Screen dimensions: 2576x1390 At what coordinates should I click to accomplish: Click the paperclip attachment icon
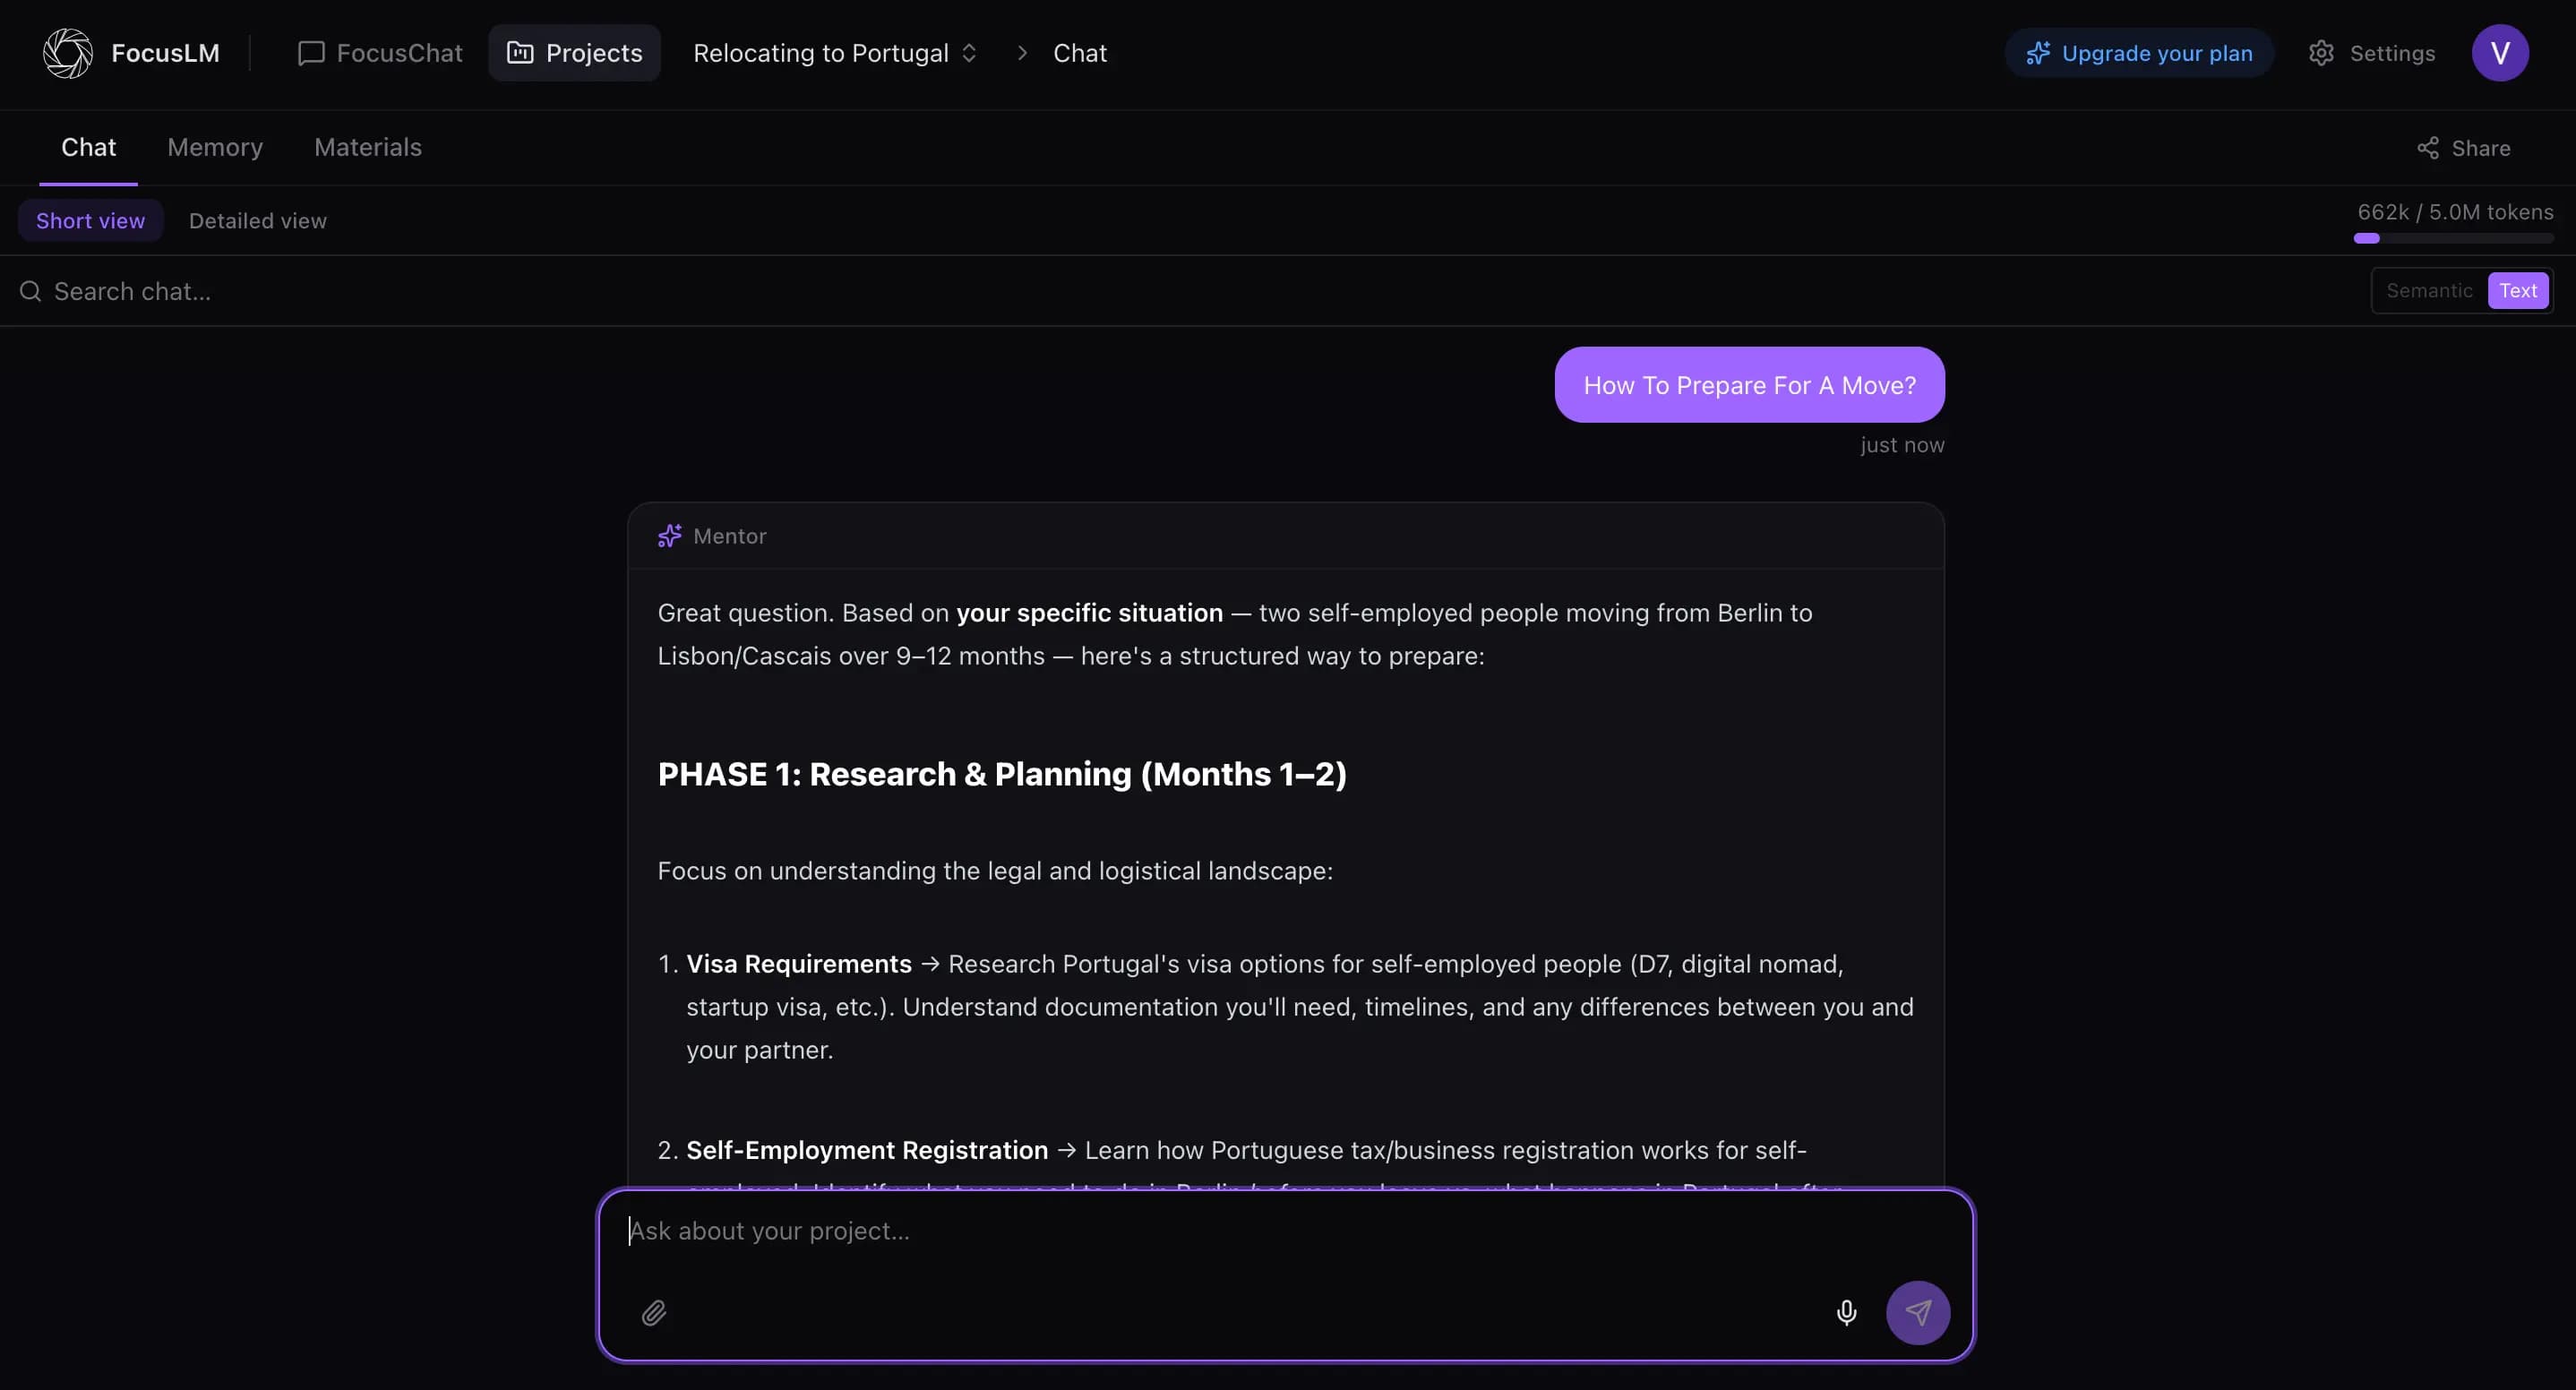pyautogui.click(x=654, y=1312)
